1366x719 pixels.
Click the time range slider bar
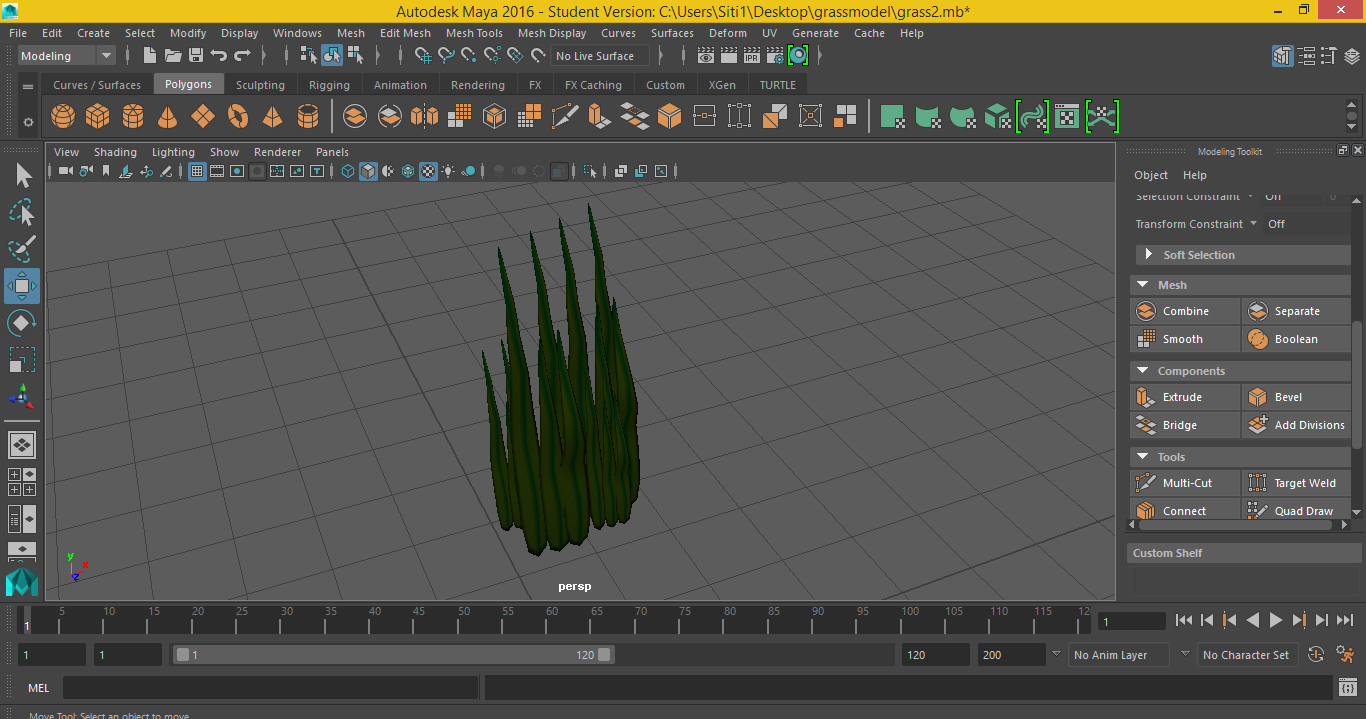[394, 655]
